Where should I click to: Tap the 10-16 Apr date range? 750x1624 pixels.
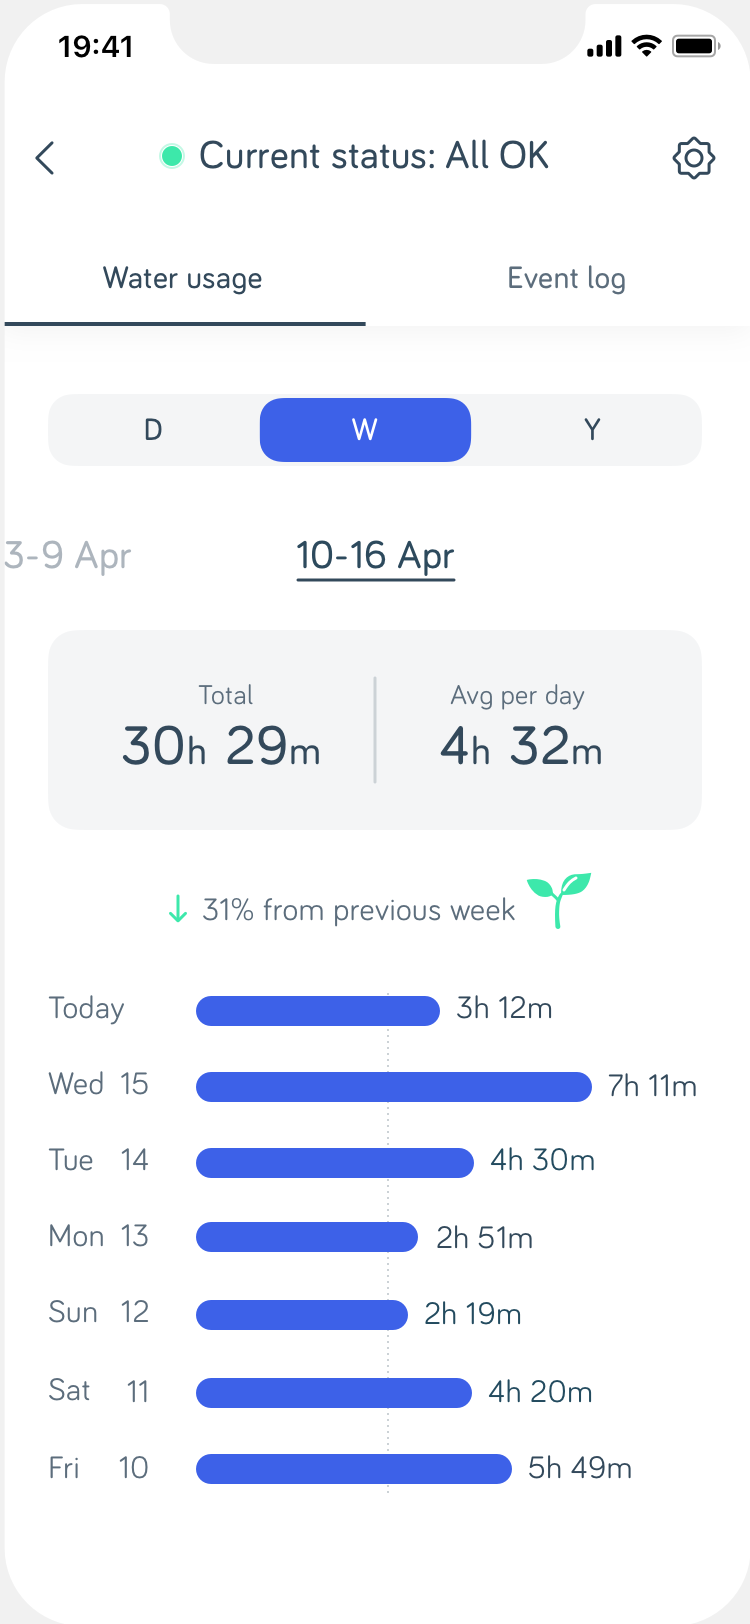point(375,556)
